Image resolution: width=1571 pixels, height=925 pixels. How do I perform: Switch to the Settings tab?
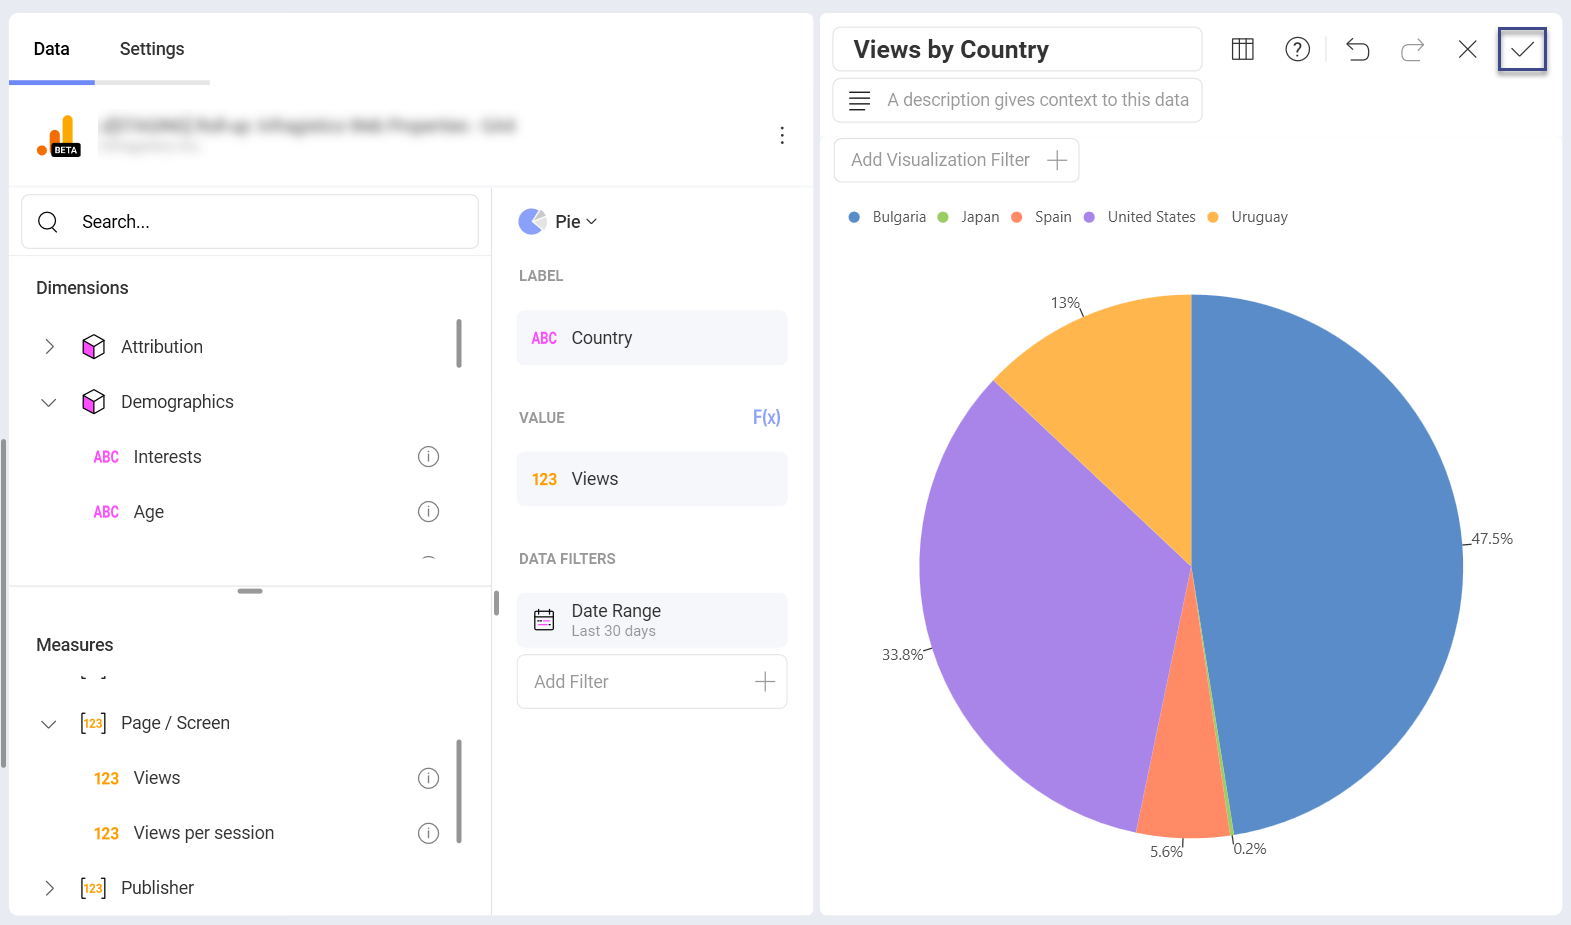[152, 49]
